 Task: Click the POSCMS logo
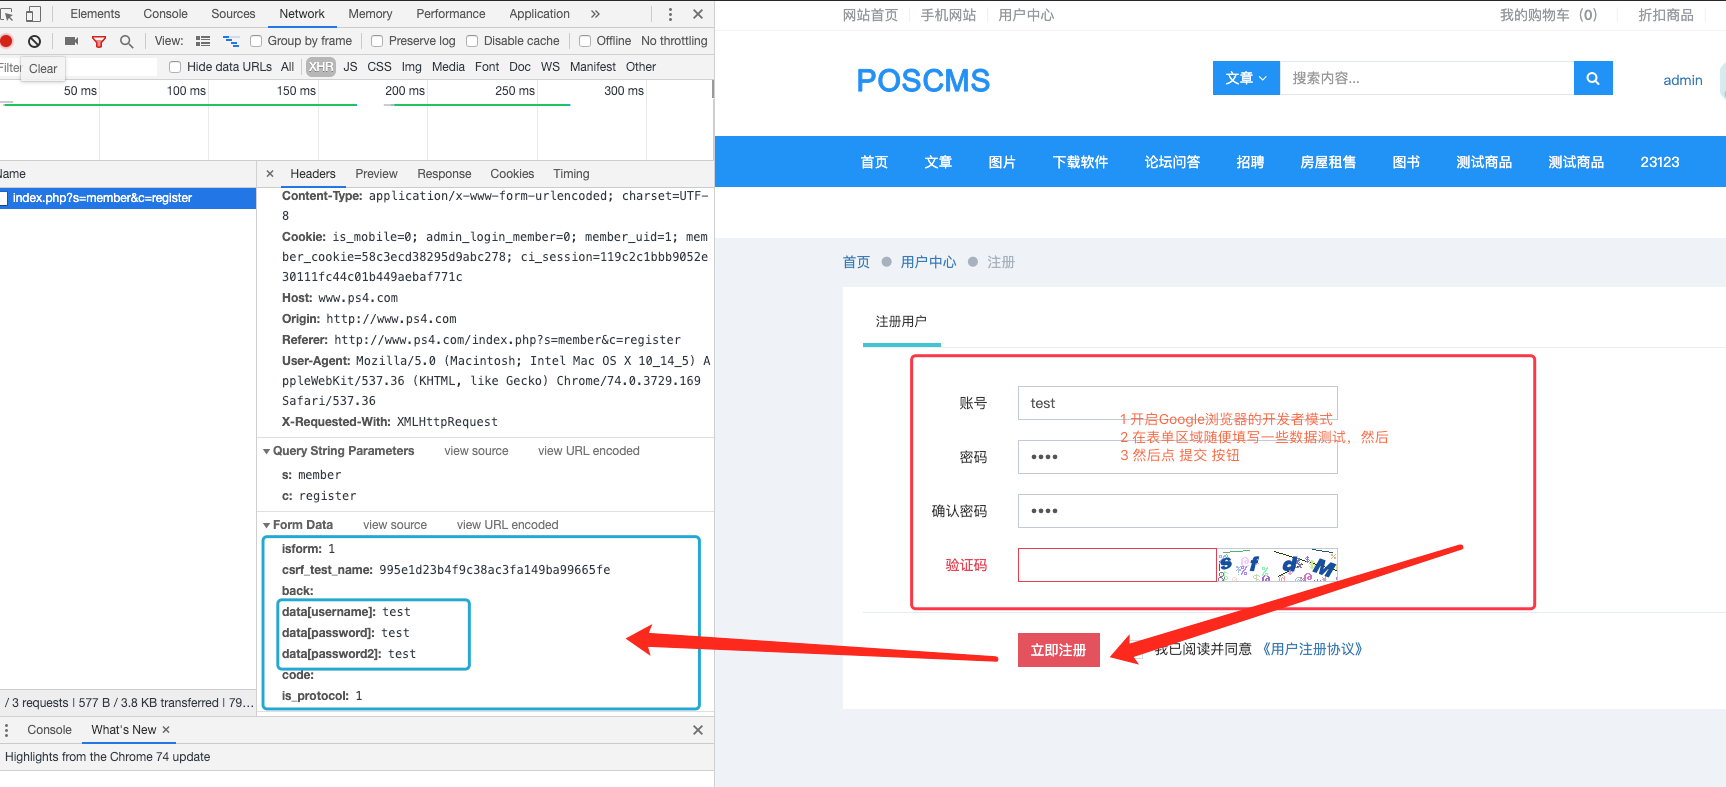tap(923, 80)
